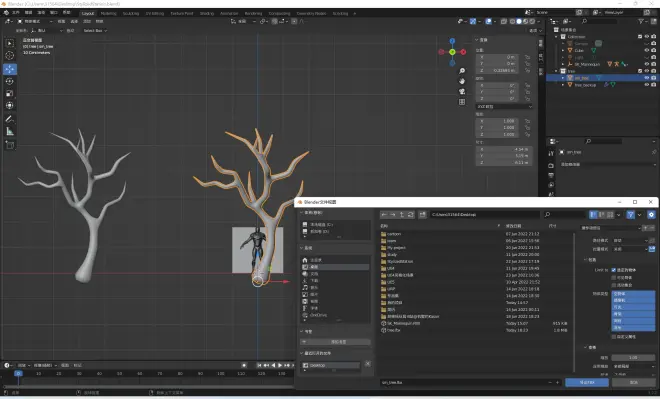This screenshot has width=660, height=399.
Task: Switch to the Sculpting workspace tab
Action: (x=130, y=13)
